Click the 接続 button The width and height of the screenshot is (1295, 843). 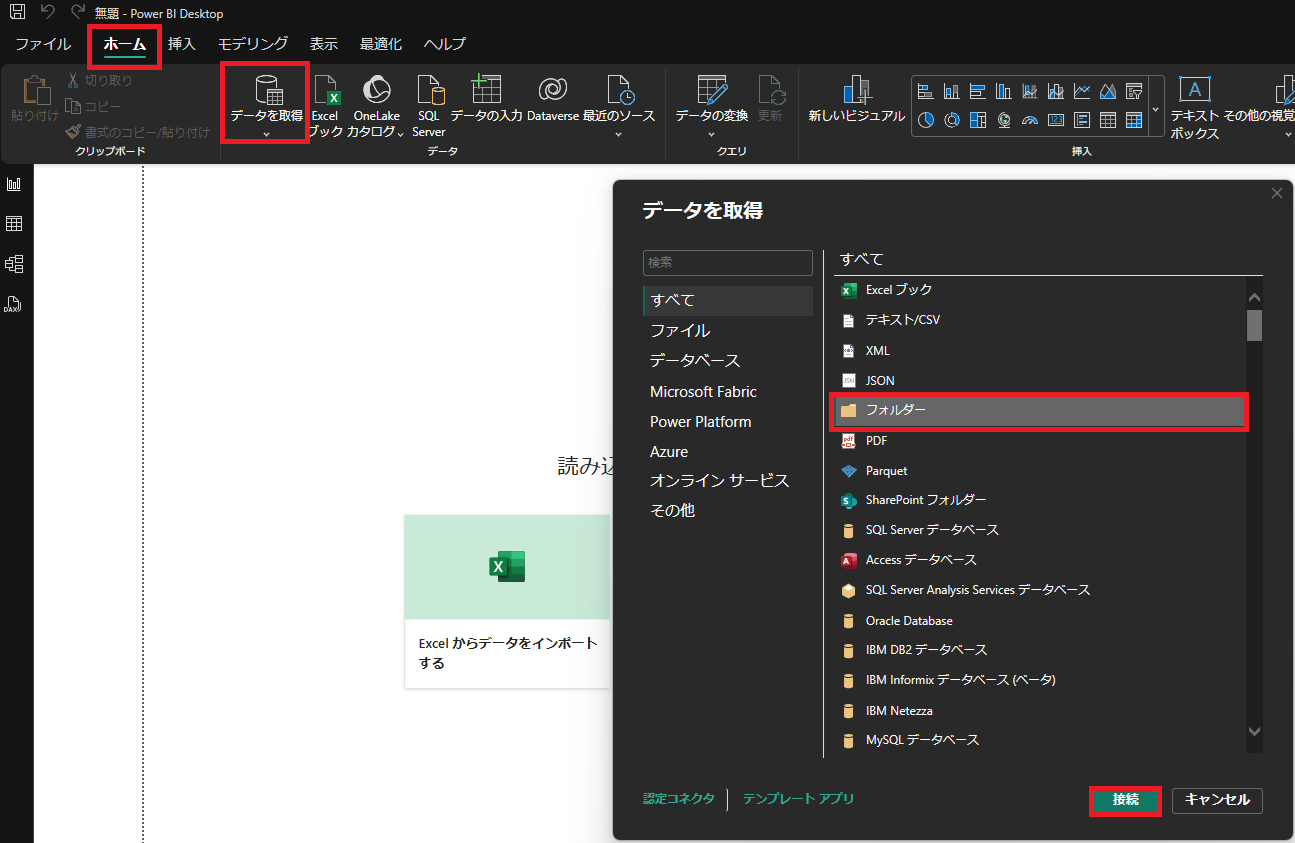click(x=1125, y=800)
